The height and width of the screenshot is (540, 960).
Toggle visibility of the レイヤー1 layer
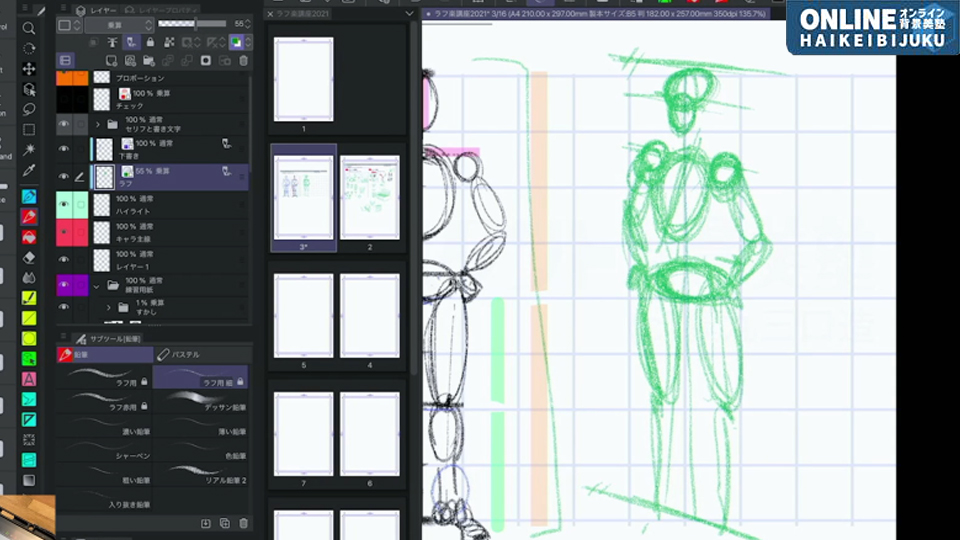point(64,260)
